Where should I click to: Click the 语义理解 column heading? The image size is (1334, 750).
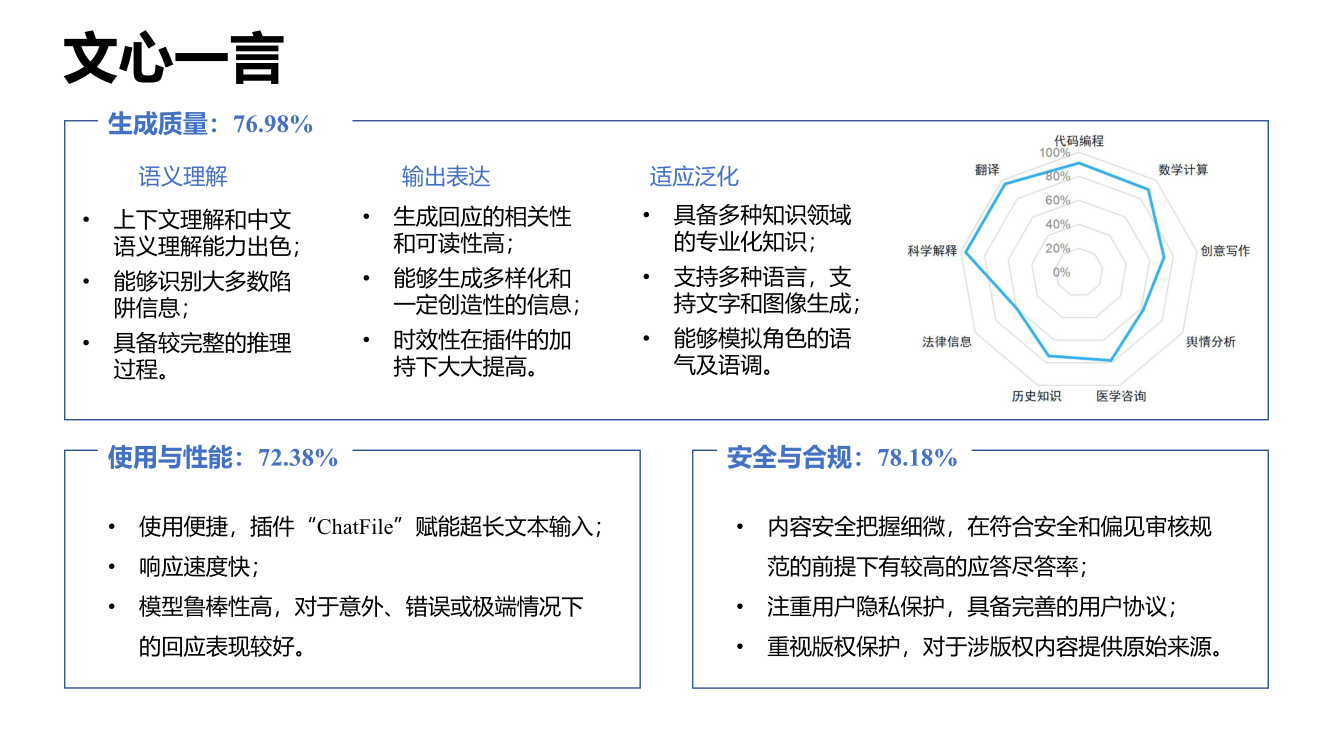pyautogui.click(x=183, y=177)
